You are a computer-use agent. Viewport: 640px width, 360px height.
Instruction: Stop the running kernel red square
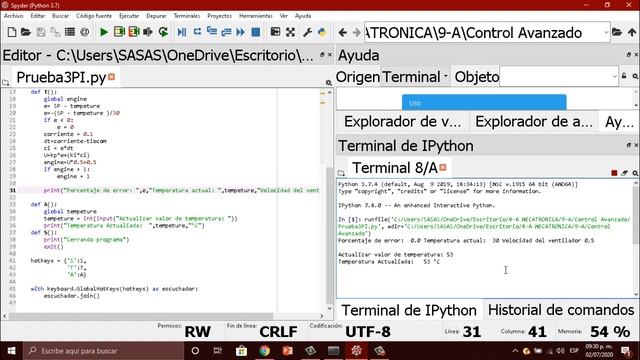click(614, 173)
